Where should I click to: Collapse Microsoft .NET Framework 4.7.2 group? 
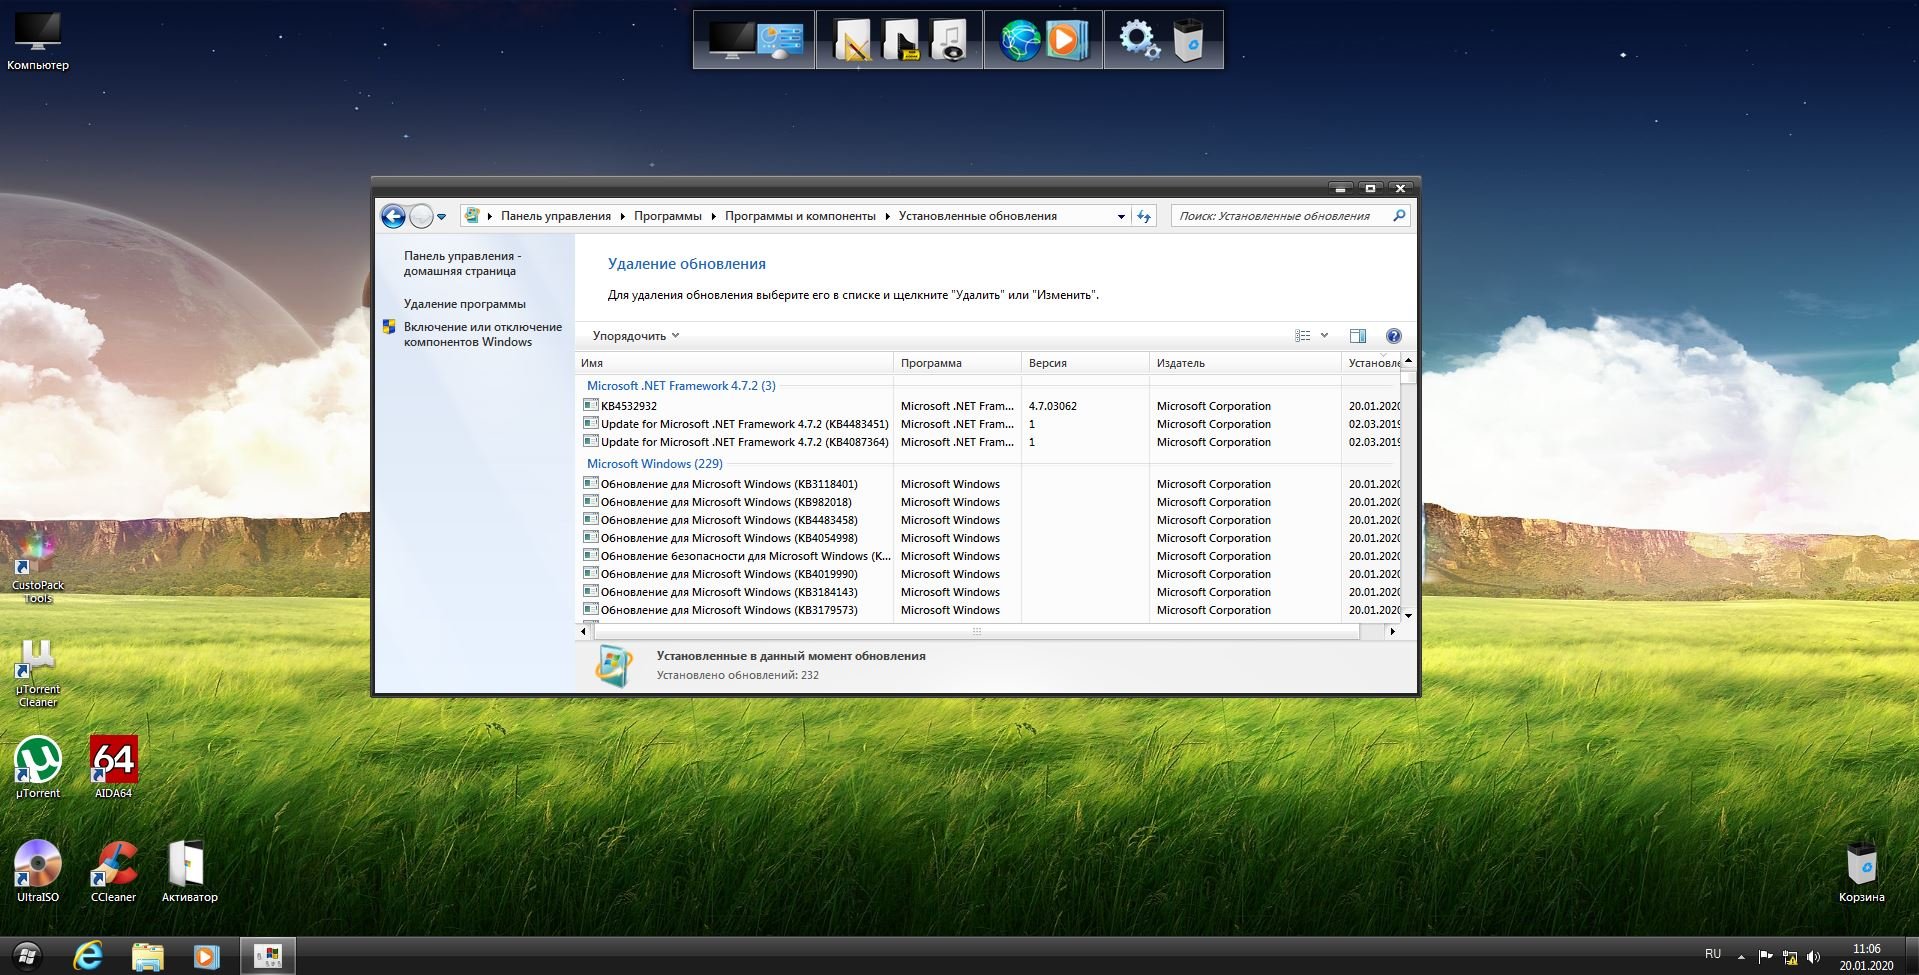681,386
